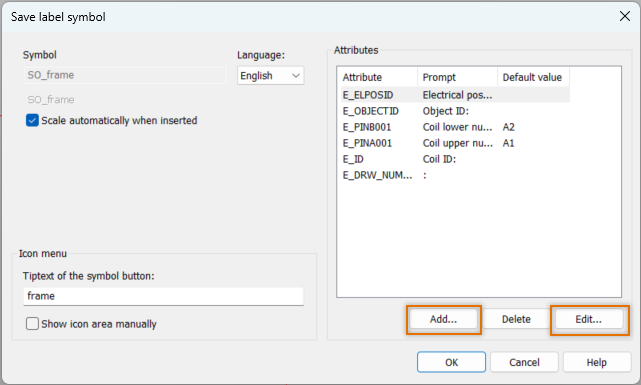Image resolution: width=641 pixels, height=385 pixels.
Task: Click the Symbol name field SO_frame
Action: pyautogui.click(x=125, y=75)
